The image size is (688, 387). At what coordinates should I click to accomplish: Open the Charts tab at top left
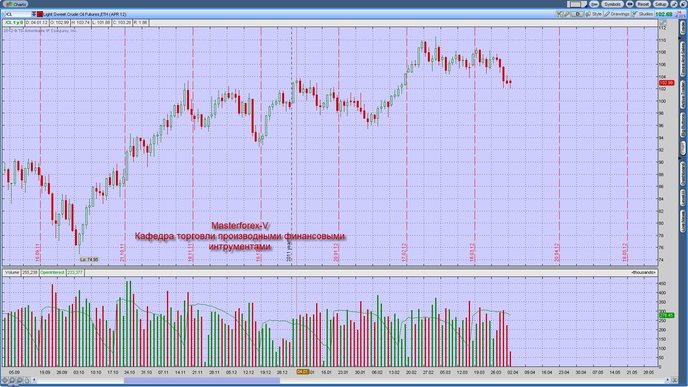coord(16,4)
